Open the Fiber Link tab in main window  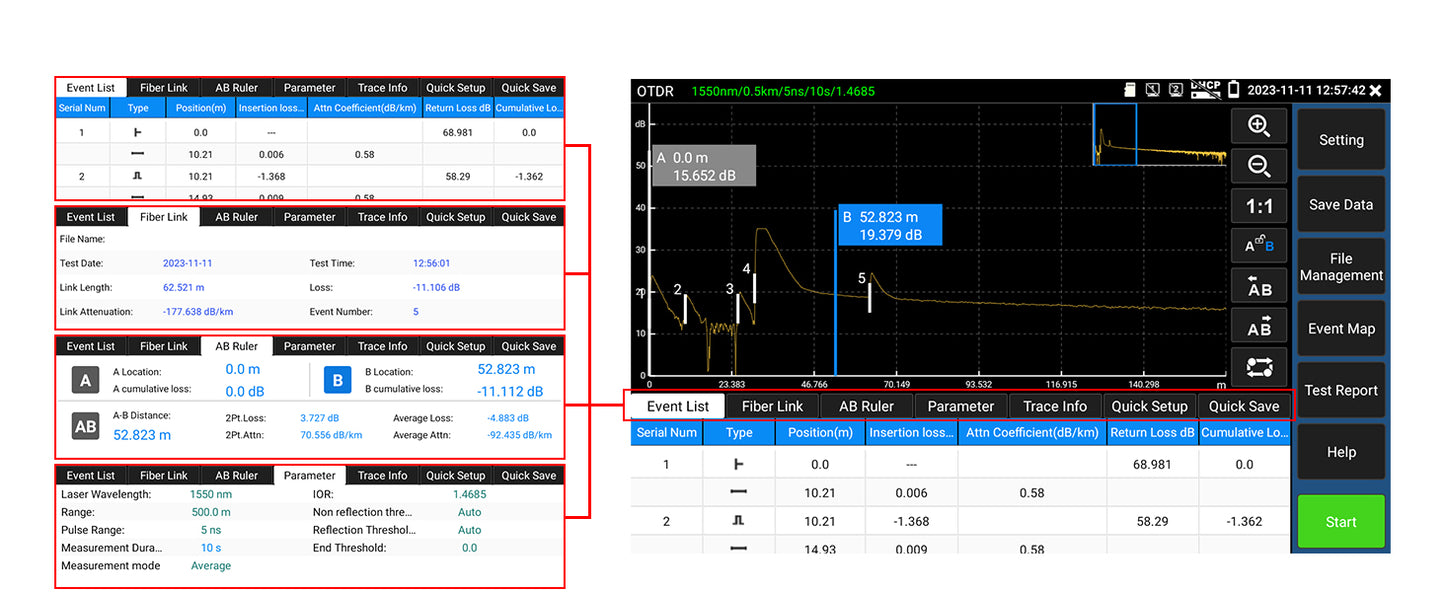click(772, 406)
